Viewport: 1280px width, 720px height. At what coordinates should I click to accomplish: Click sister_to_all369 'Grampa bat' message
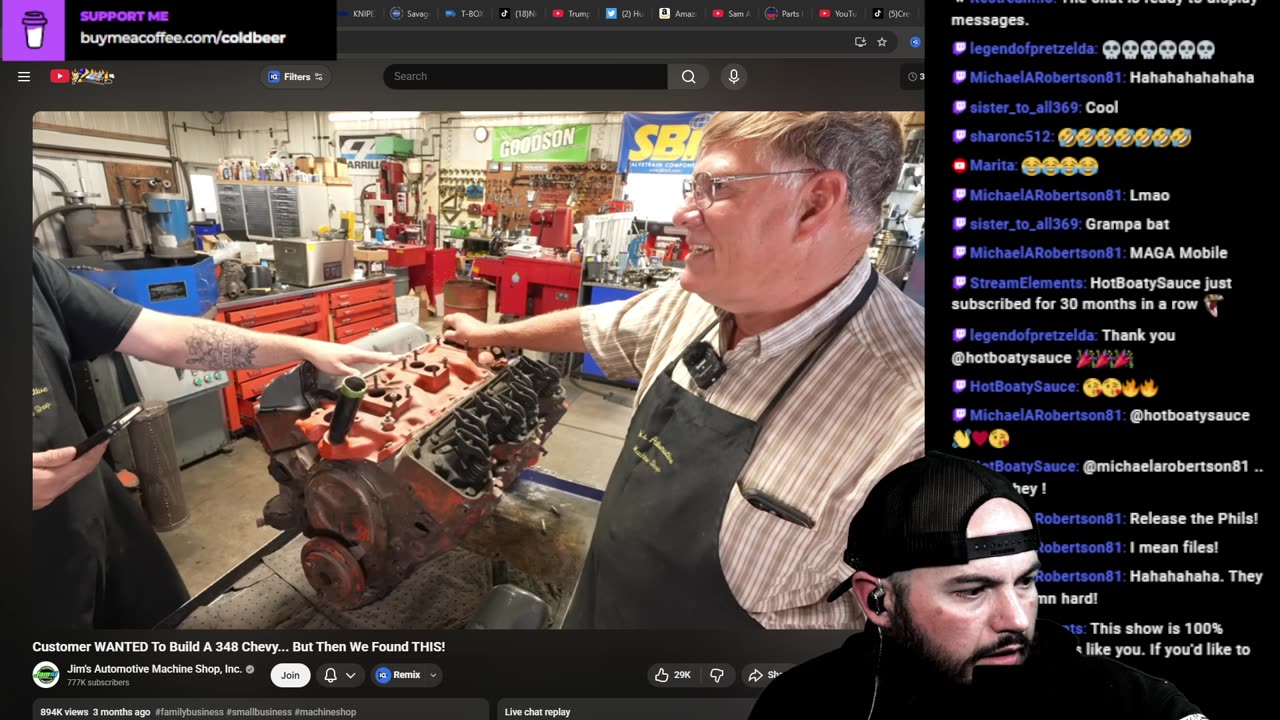pos(1061,224)
